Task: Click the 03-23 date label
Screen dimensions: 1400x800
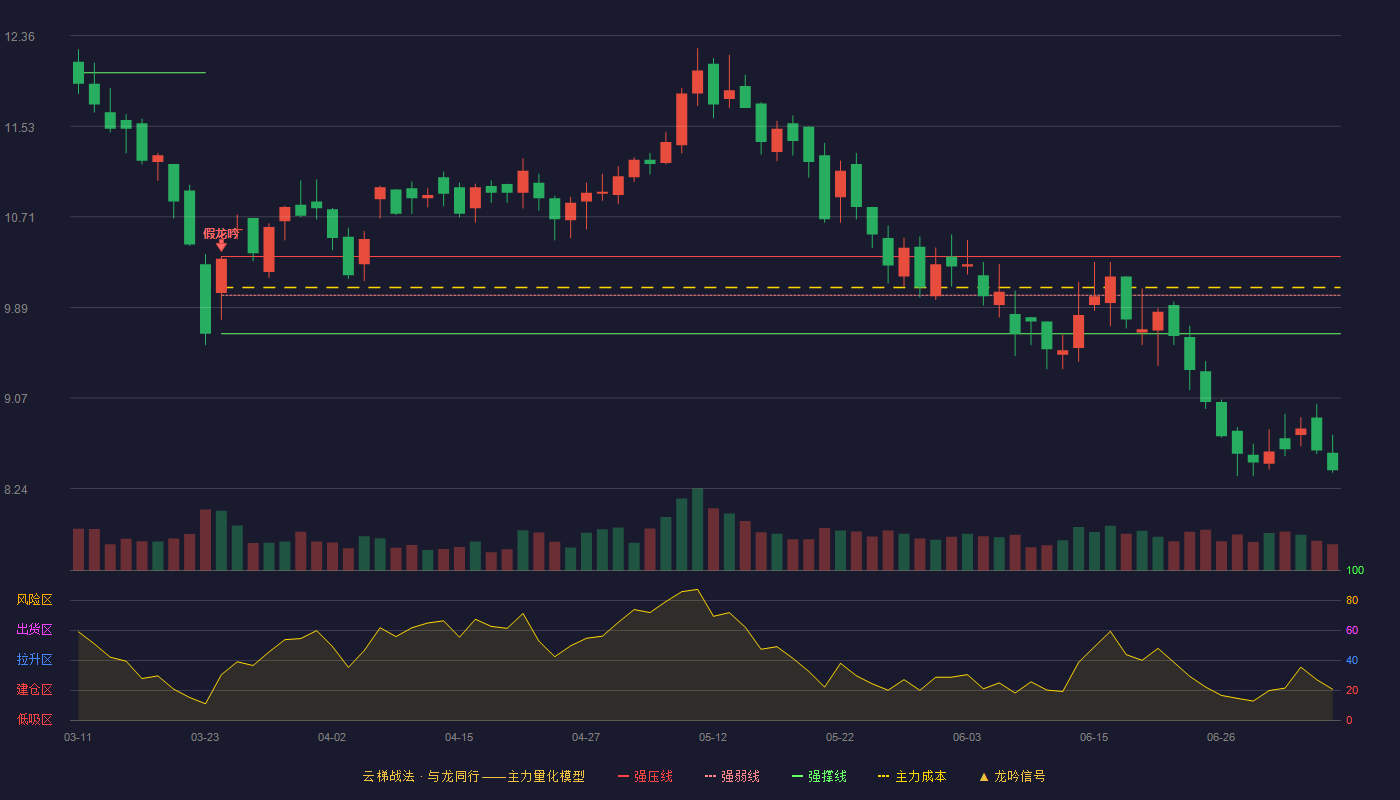Action: [x=205, y=737]
